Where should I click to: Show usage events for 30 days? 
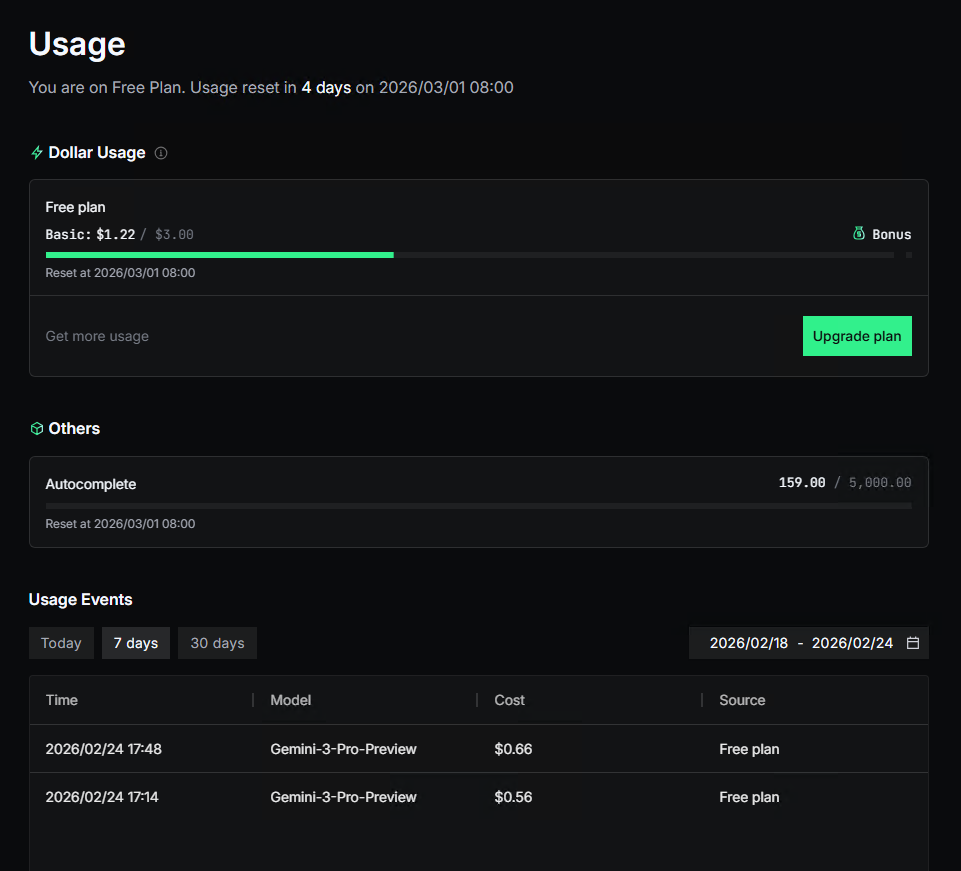point(217,643)
